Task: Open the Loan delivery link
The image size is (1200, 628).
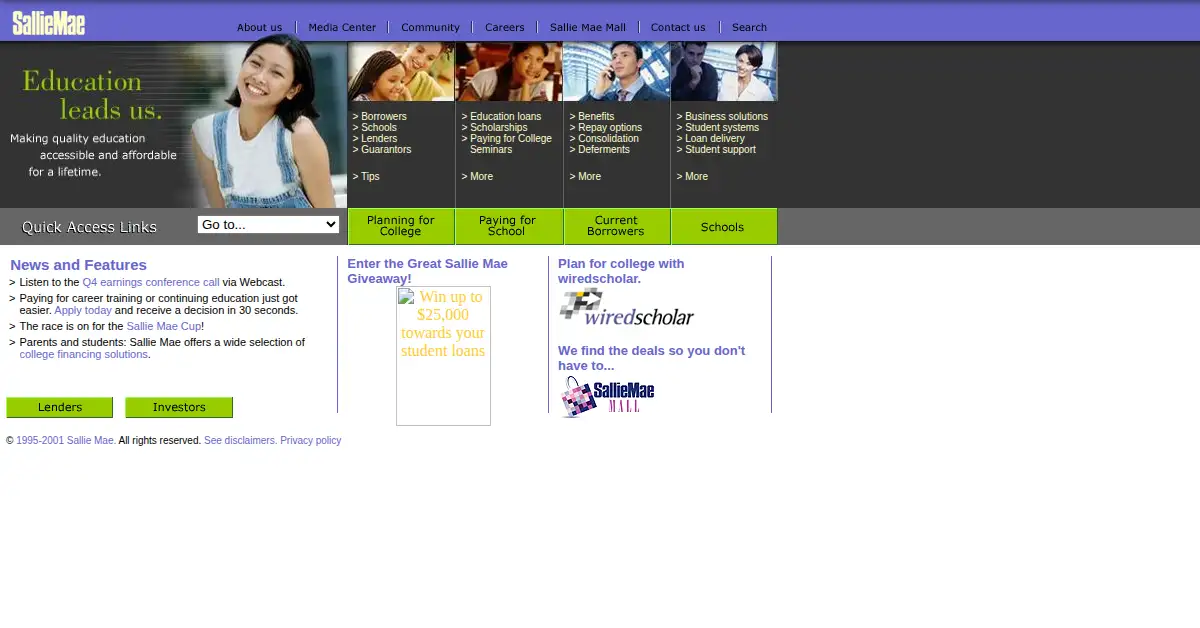Action: point(715,139)
